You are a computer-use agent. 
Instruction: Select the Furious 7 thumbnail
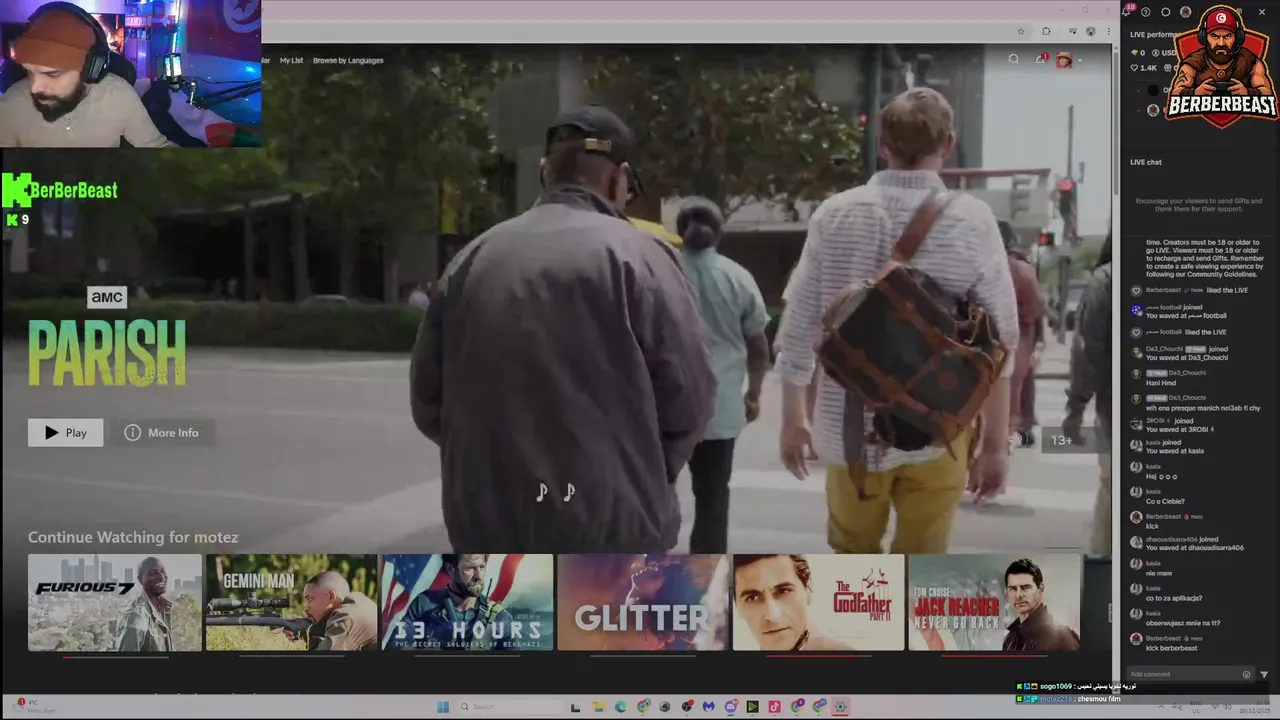pyautogui.click(x=114, y=602)
